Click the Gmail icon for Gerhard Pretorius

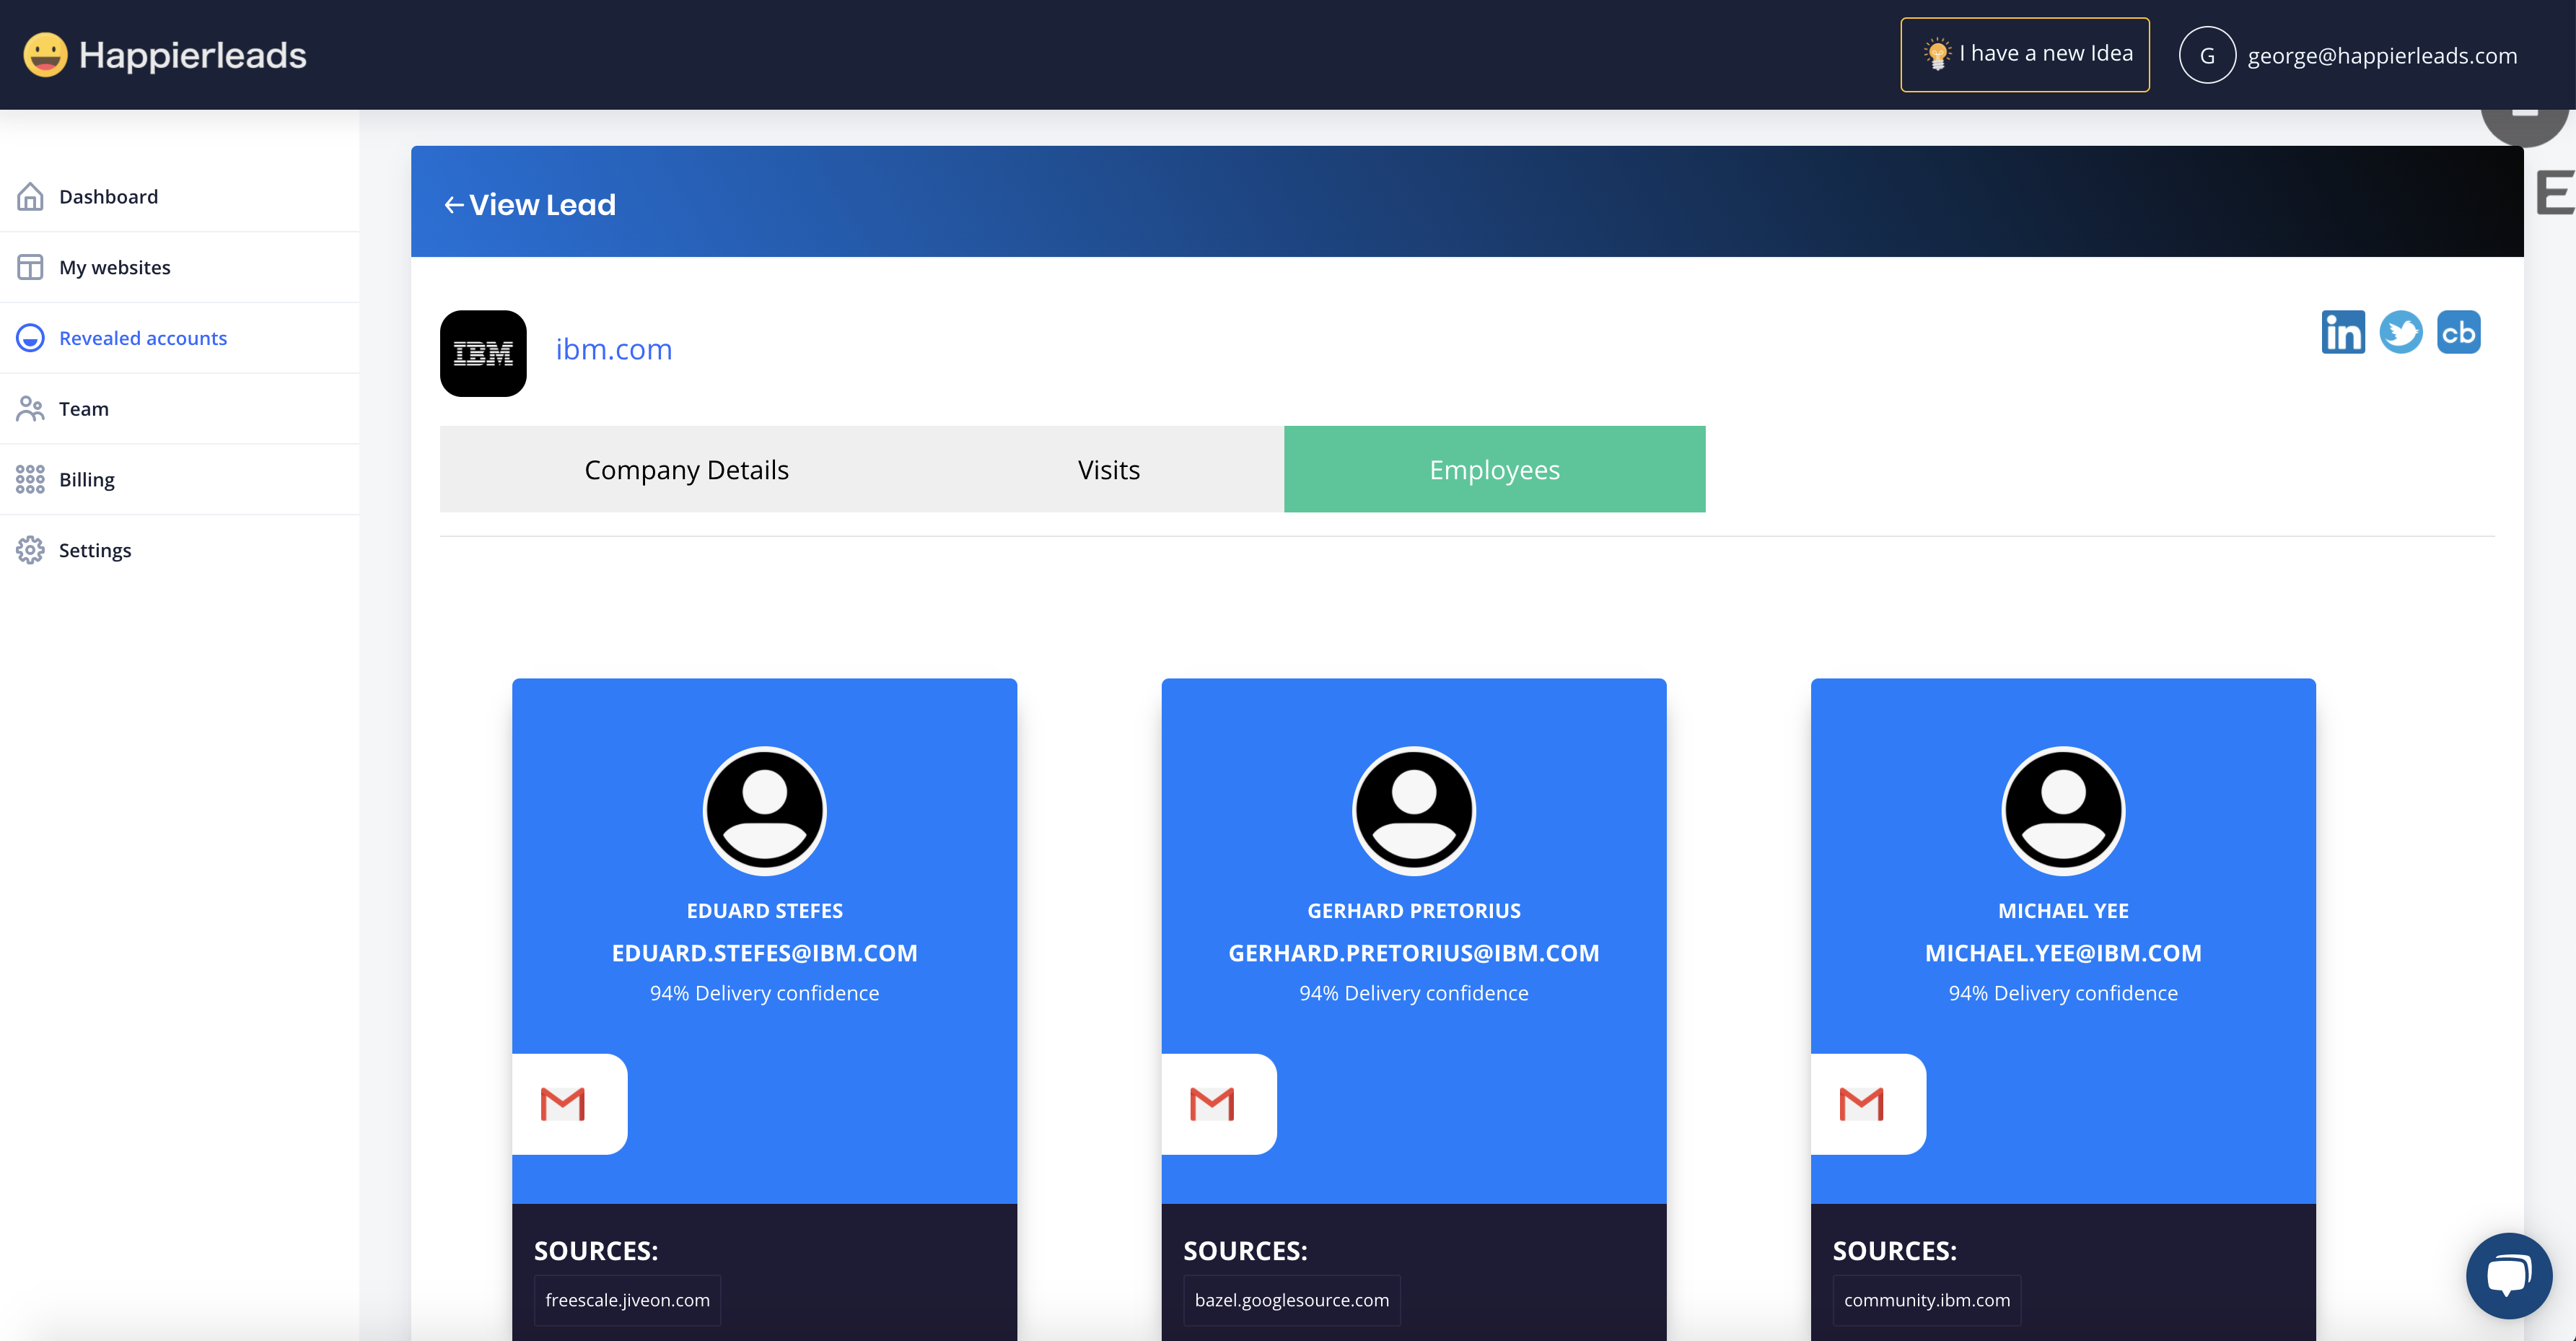tap(1212, 1104)
